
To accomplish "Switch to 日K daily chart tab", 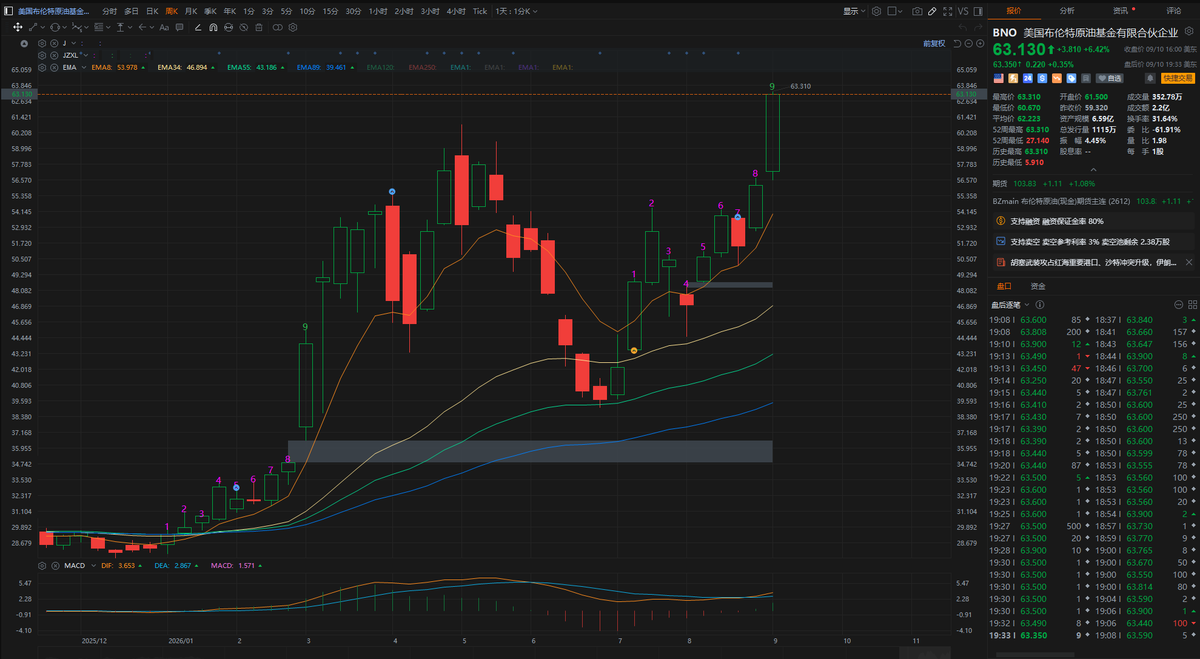I will coord(152,11).
